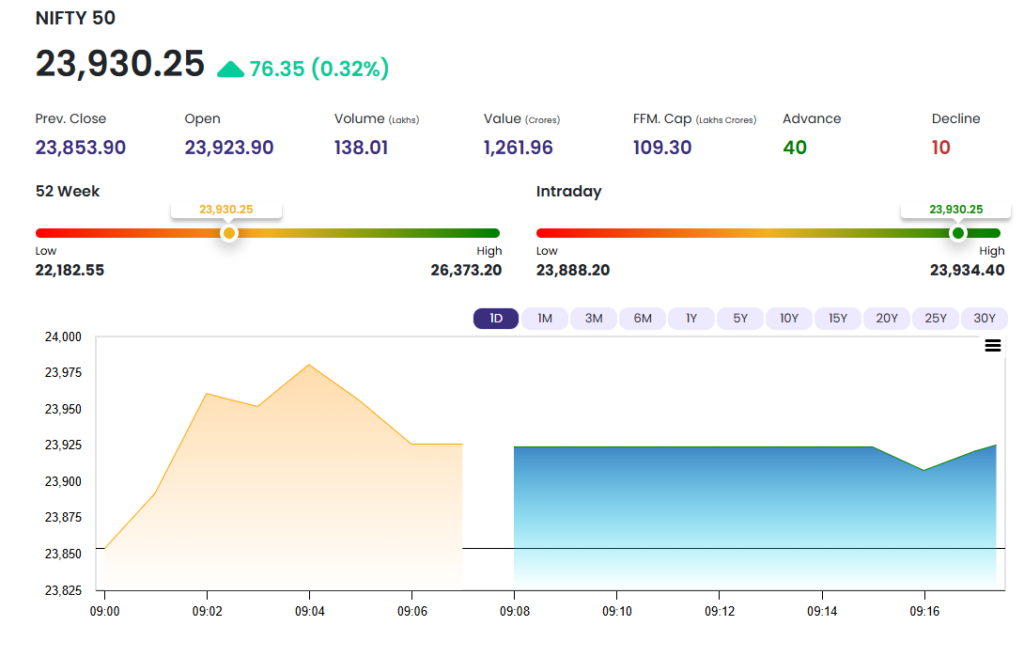This screenshot has height=657, width=1024.
Task: Pick the 15Y time range
Action: pyautogui.click(x=838, y=318)
